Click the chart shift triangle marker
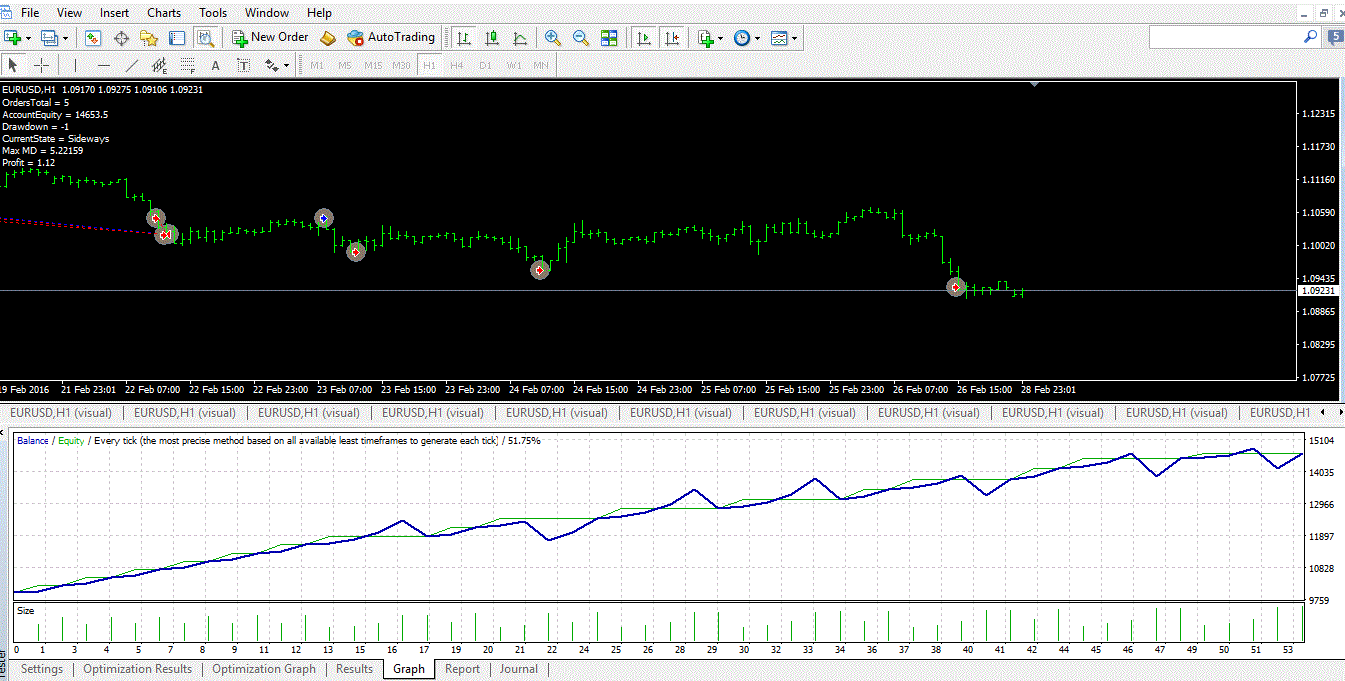Image resolution: width=1345 pixels, height=681 pixels. [1034, 85]
